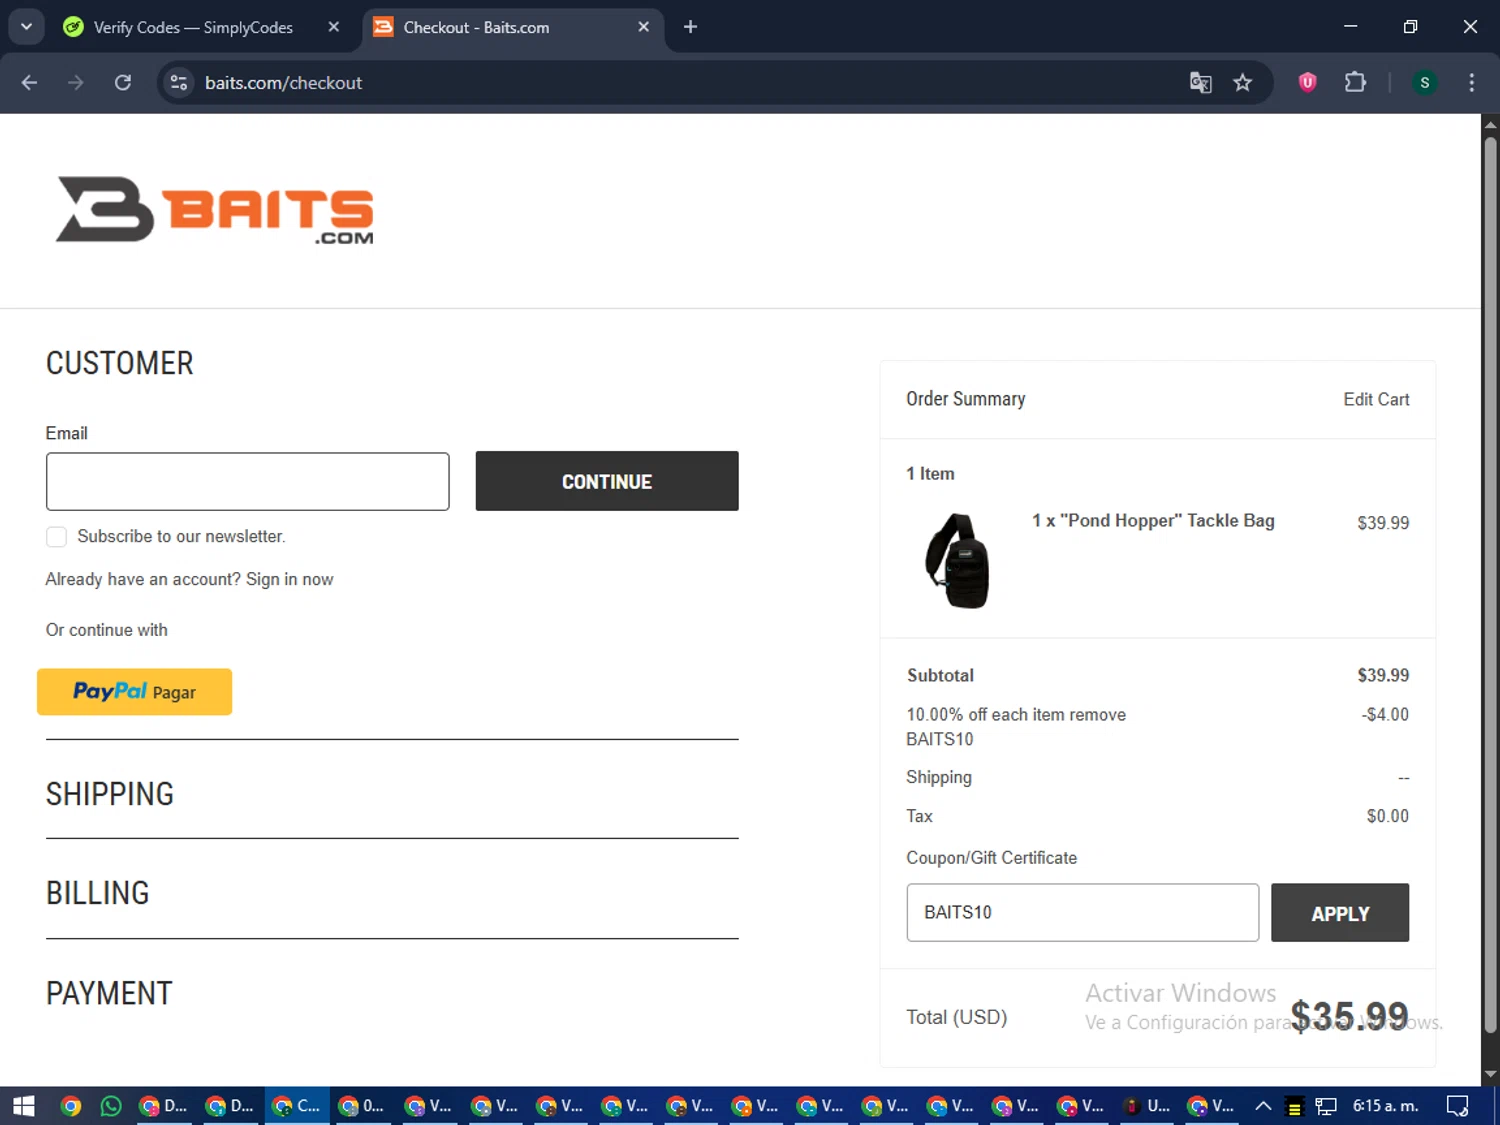The width and height of the screenshot is (1500, 1125).
Task: Click the Order Summary heading
Action: point(966,399)
